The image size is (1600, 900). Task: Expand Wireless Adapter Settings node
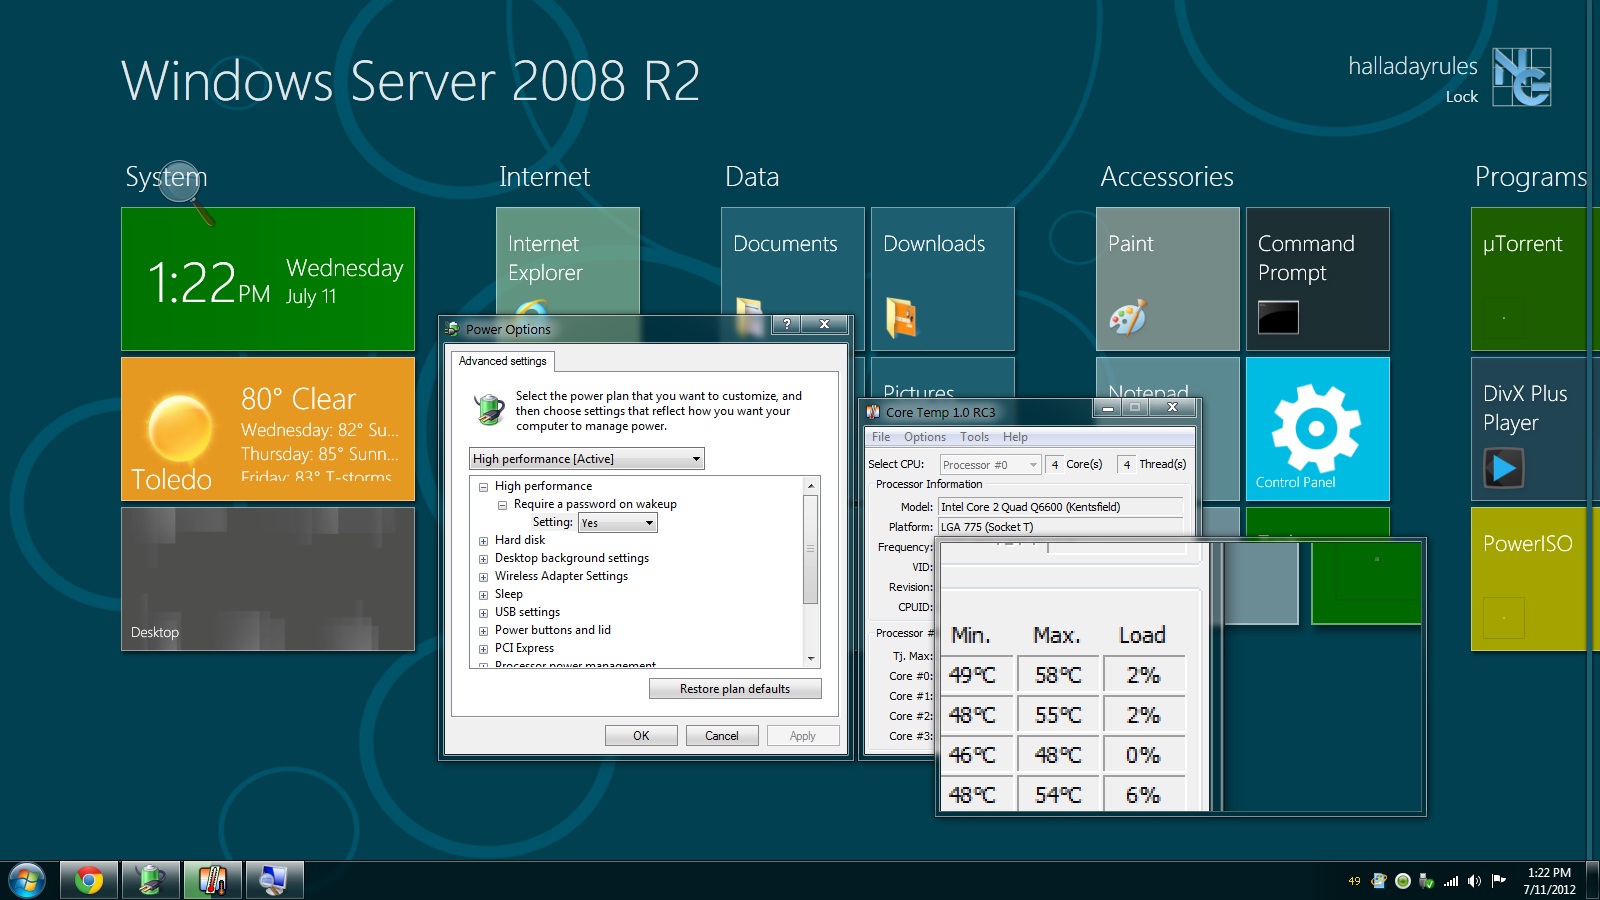tap(483, 577)
